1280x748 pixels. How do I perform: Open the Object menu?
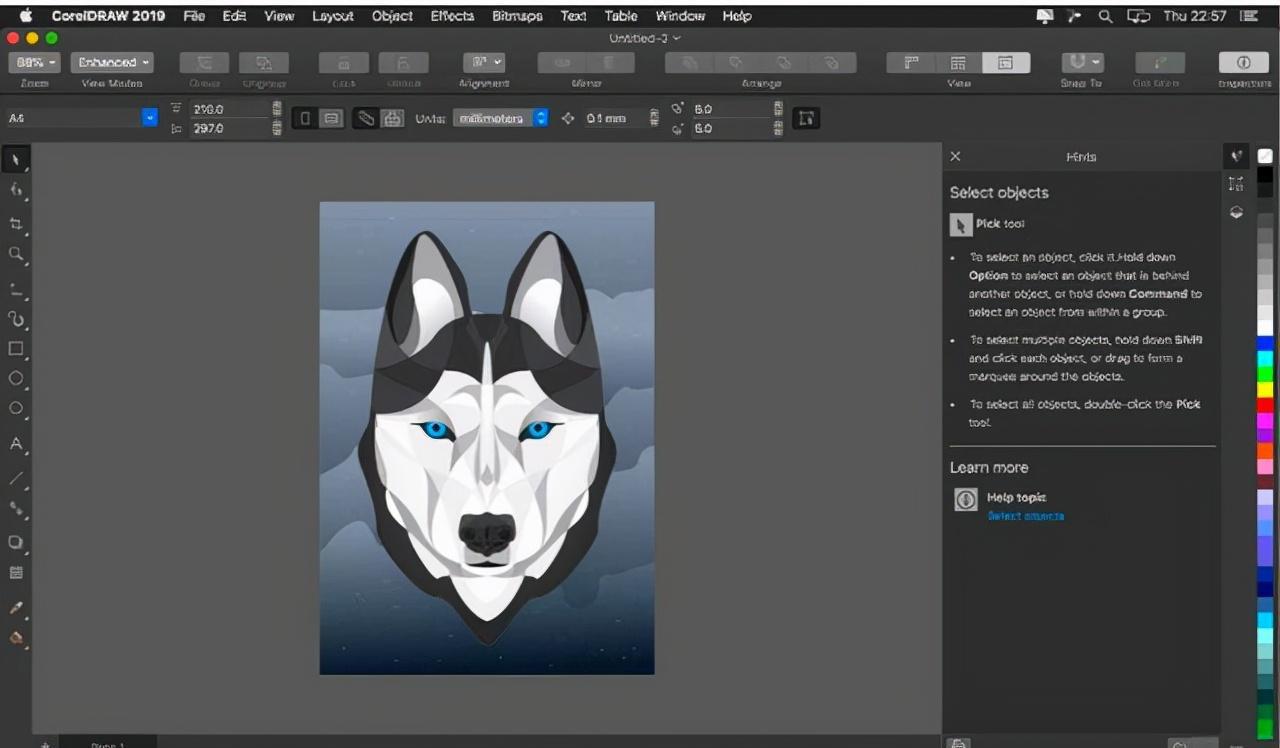click(x=392, y=16)
